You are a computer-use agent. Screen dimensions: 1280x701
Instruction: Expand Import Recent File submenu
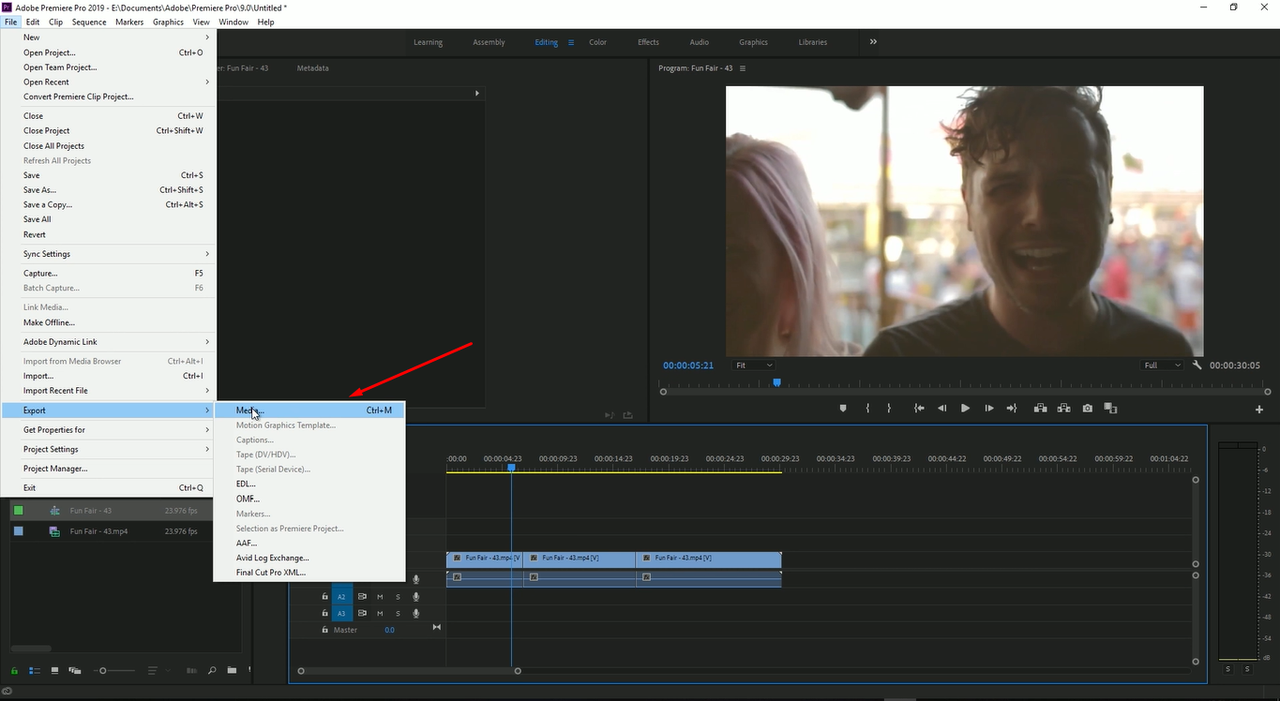[x=108, y=391]
